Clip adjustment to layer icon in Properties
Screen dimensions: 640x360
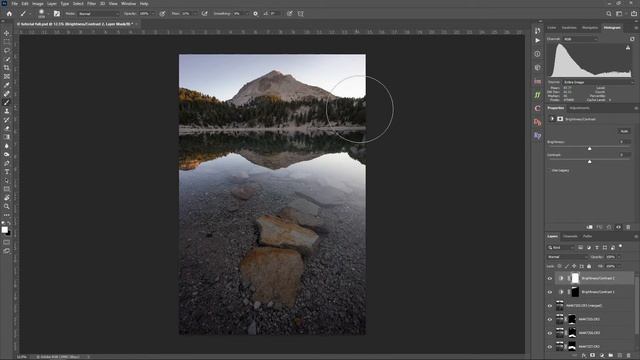[589, 227]
